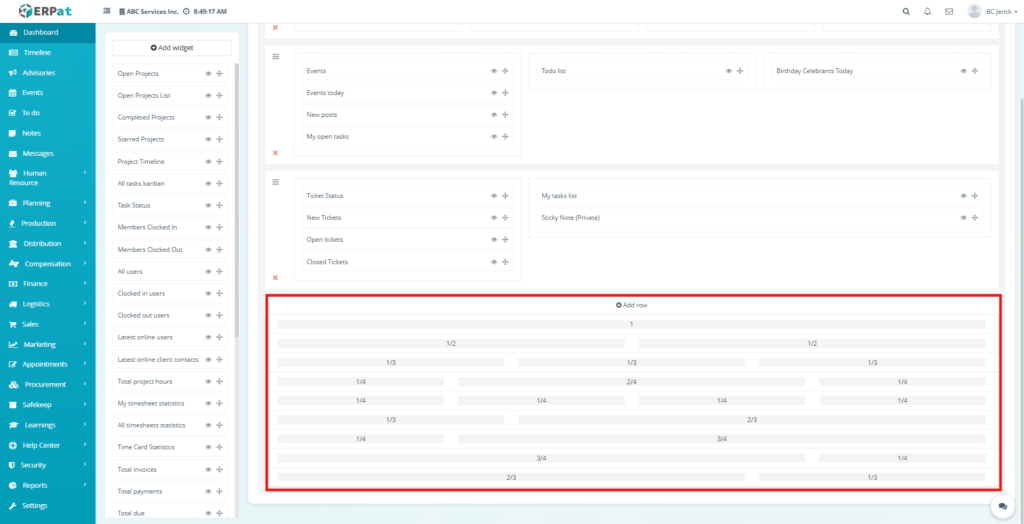Image resolution: width=1024 pixels, height=524 pixels.
Task: Toggle eye icon for New posts widget
Action: tap(494, 114)
